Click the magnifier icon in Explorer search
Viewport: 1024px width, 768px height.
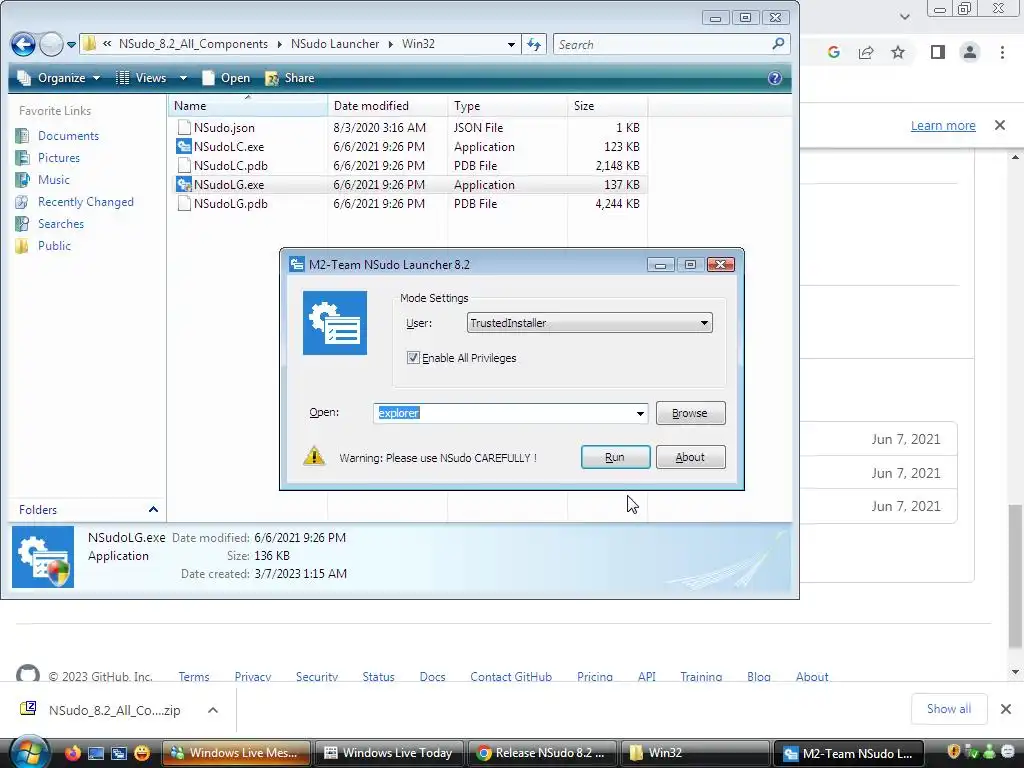[x=778, y=44]
